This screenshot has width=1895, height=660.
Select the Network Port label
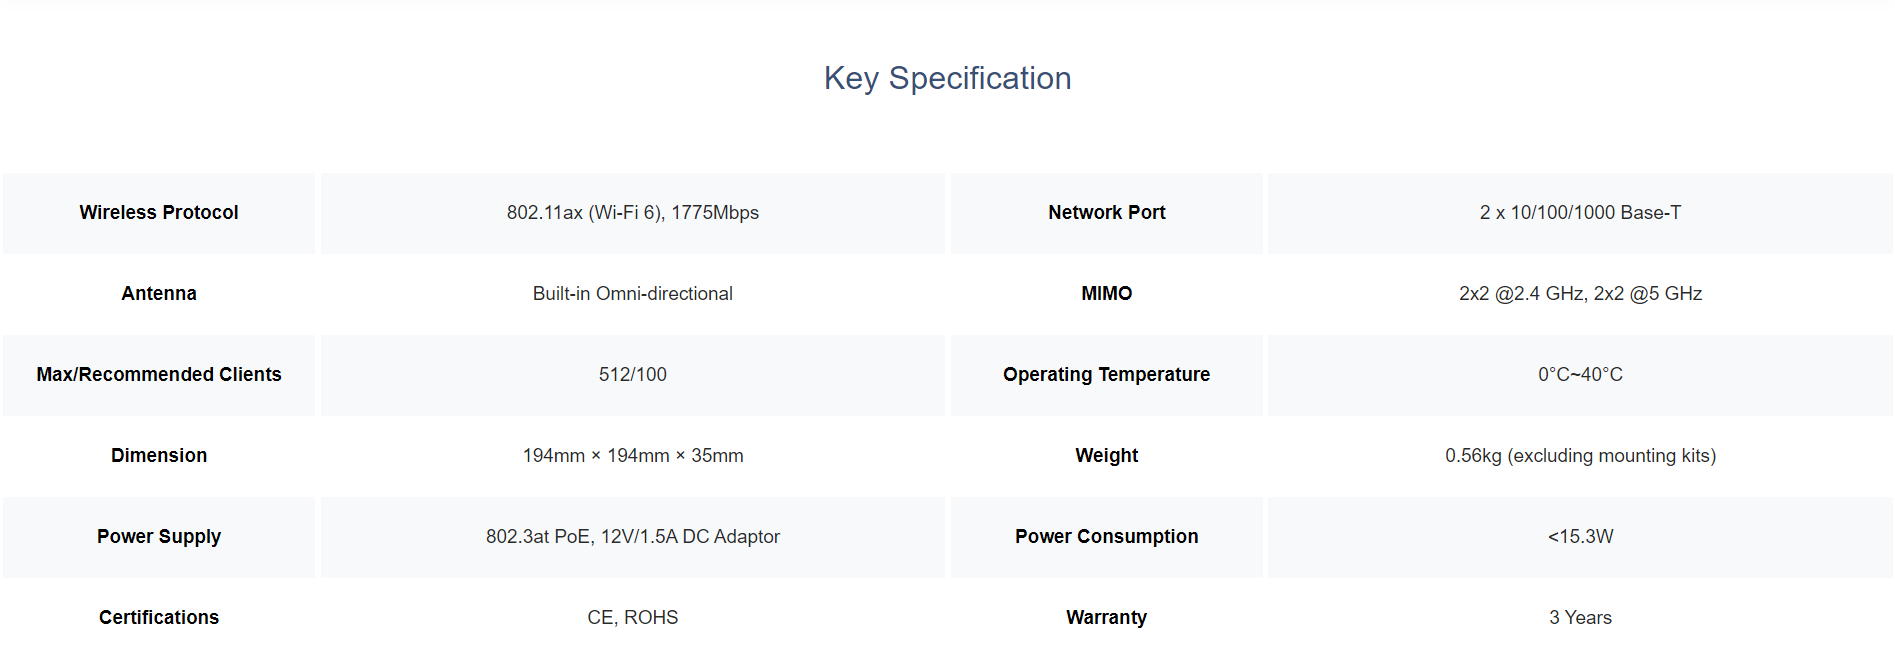(1107, 213)
